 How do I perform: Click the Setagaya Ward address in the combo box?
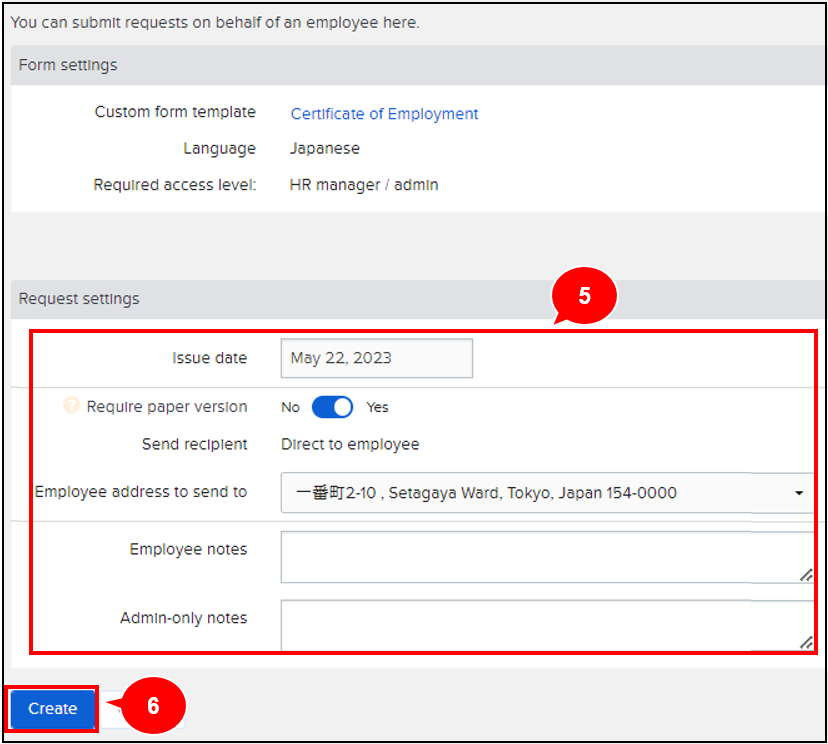(486, 493)
